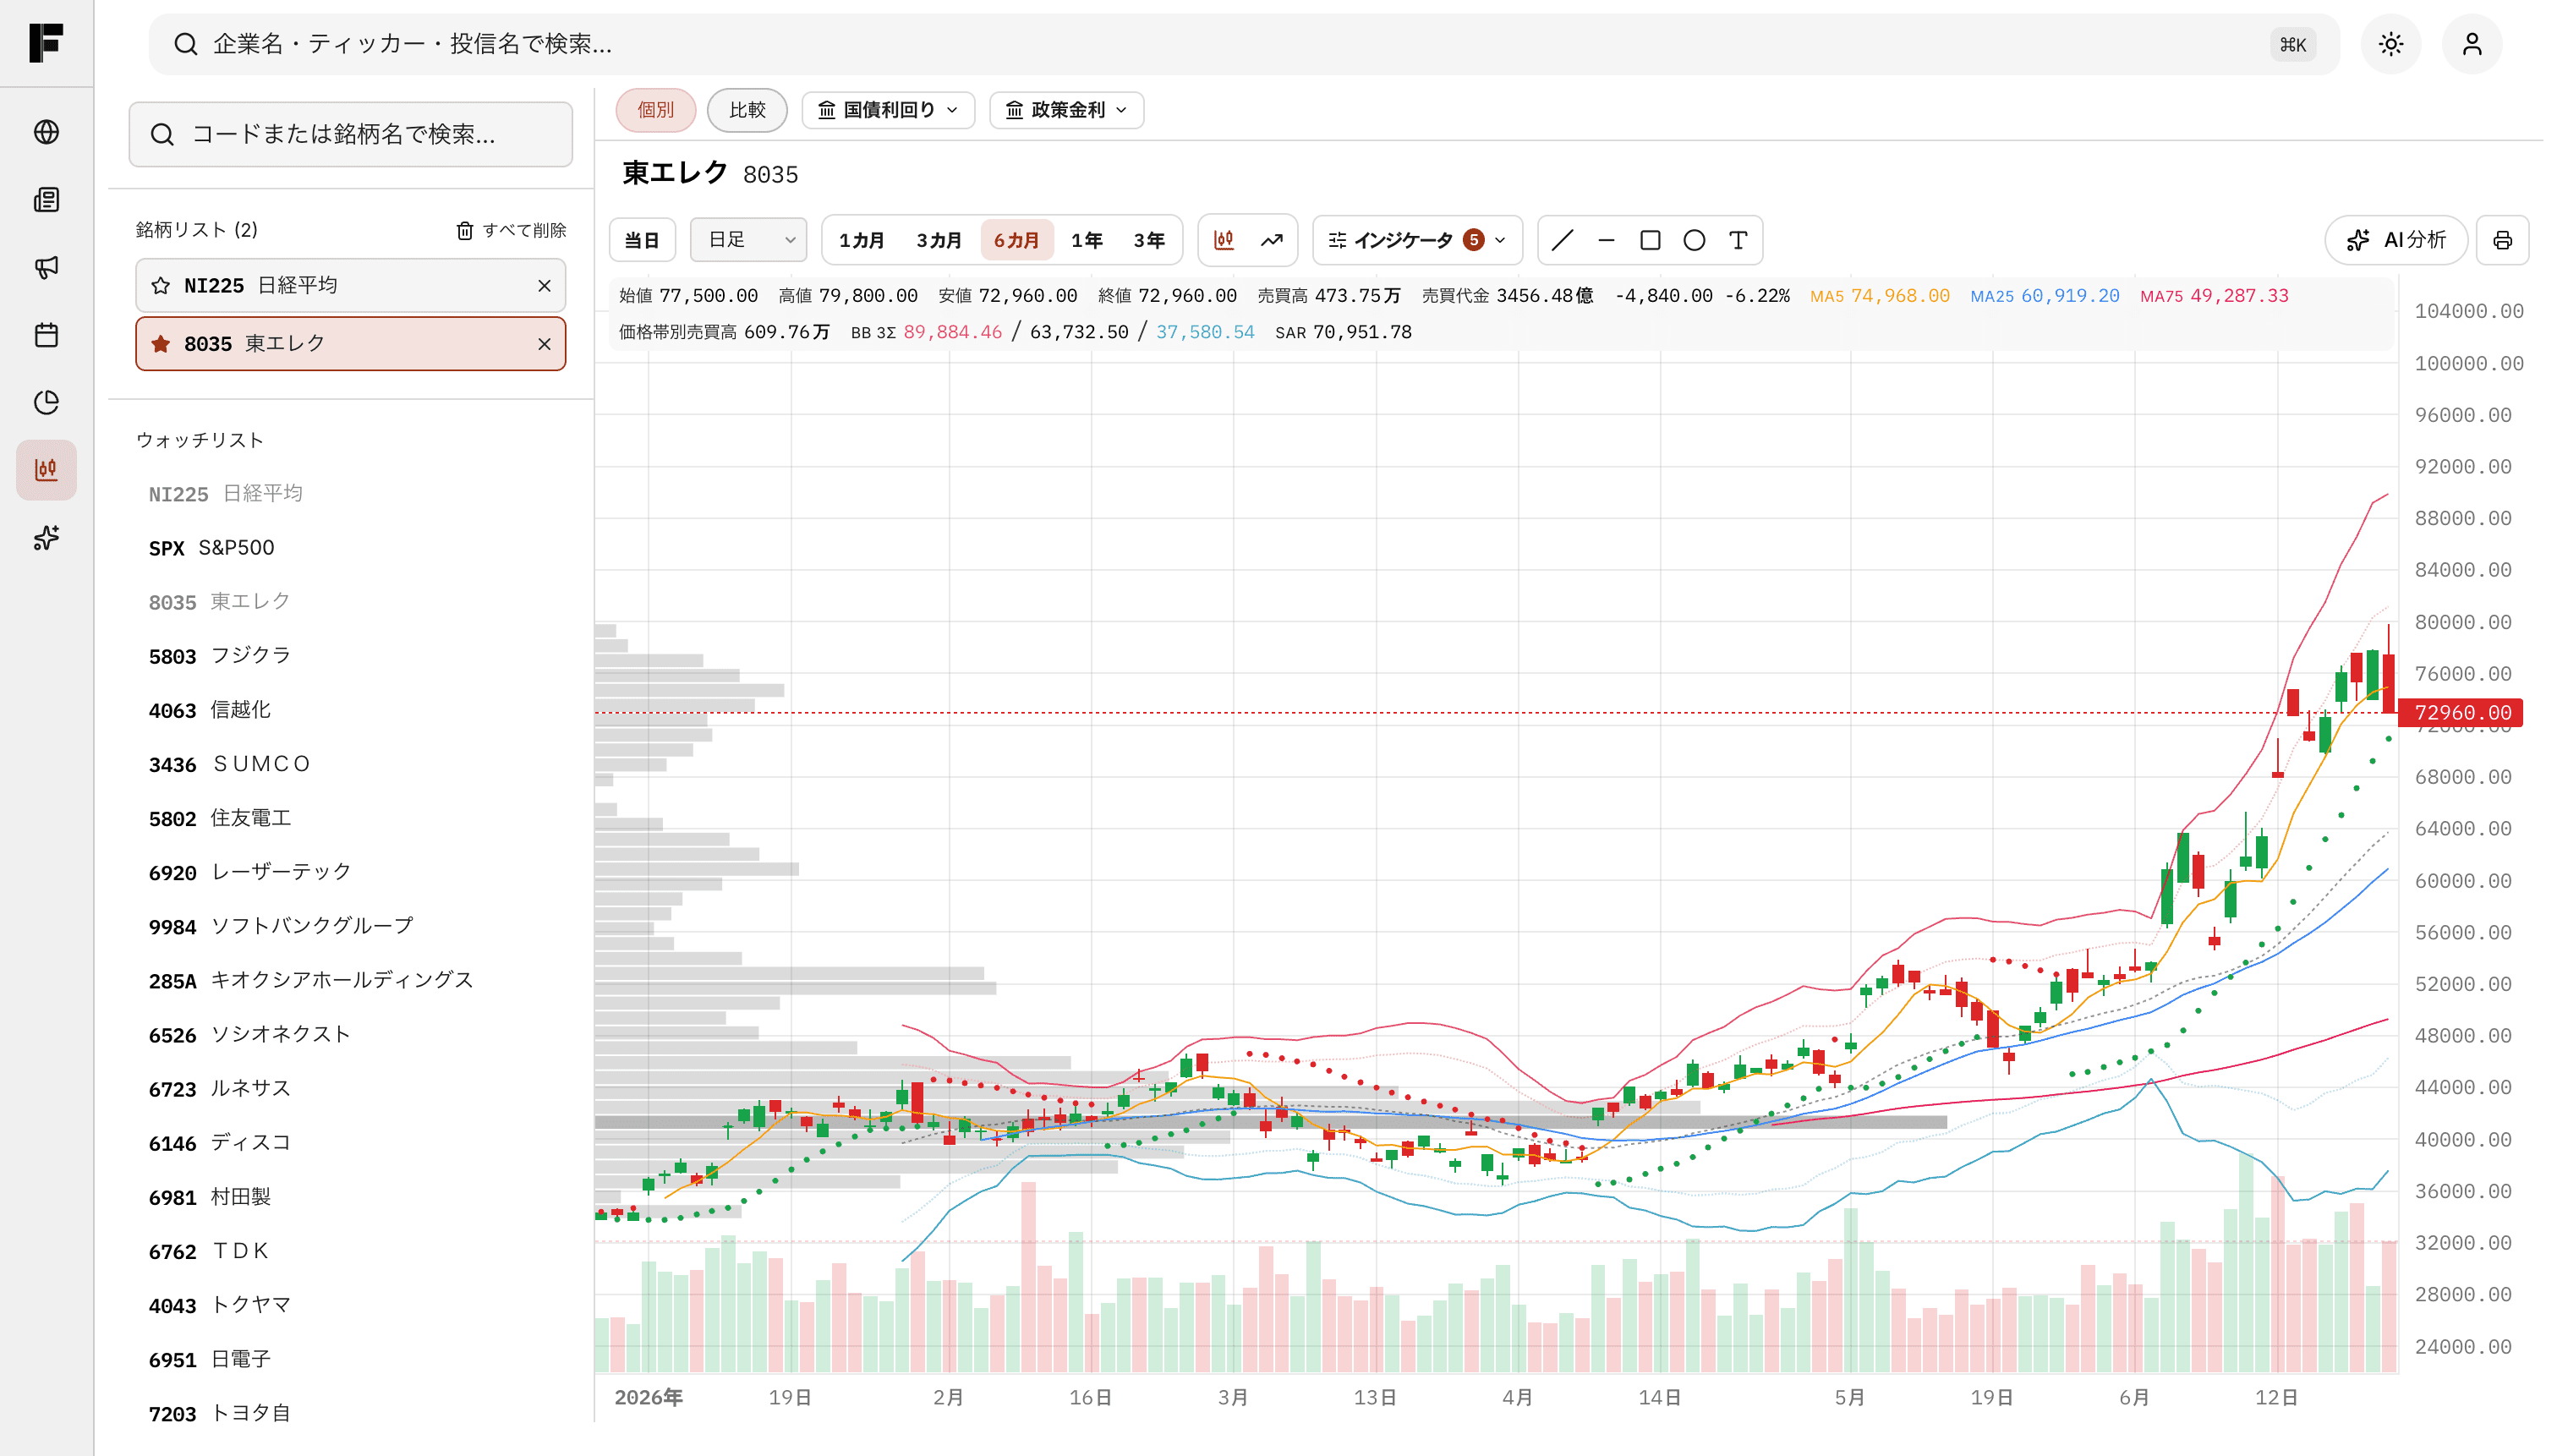
Task: Switch to 比較 mode
Action: pyautogui.click(x=747, y=110)
